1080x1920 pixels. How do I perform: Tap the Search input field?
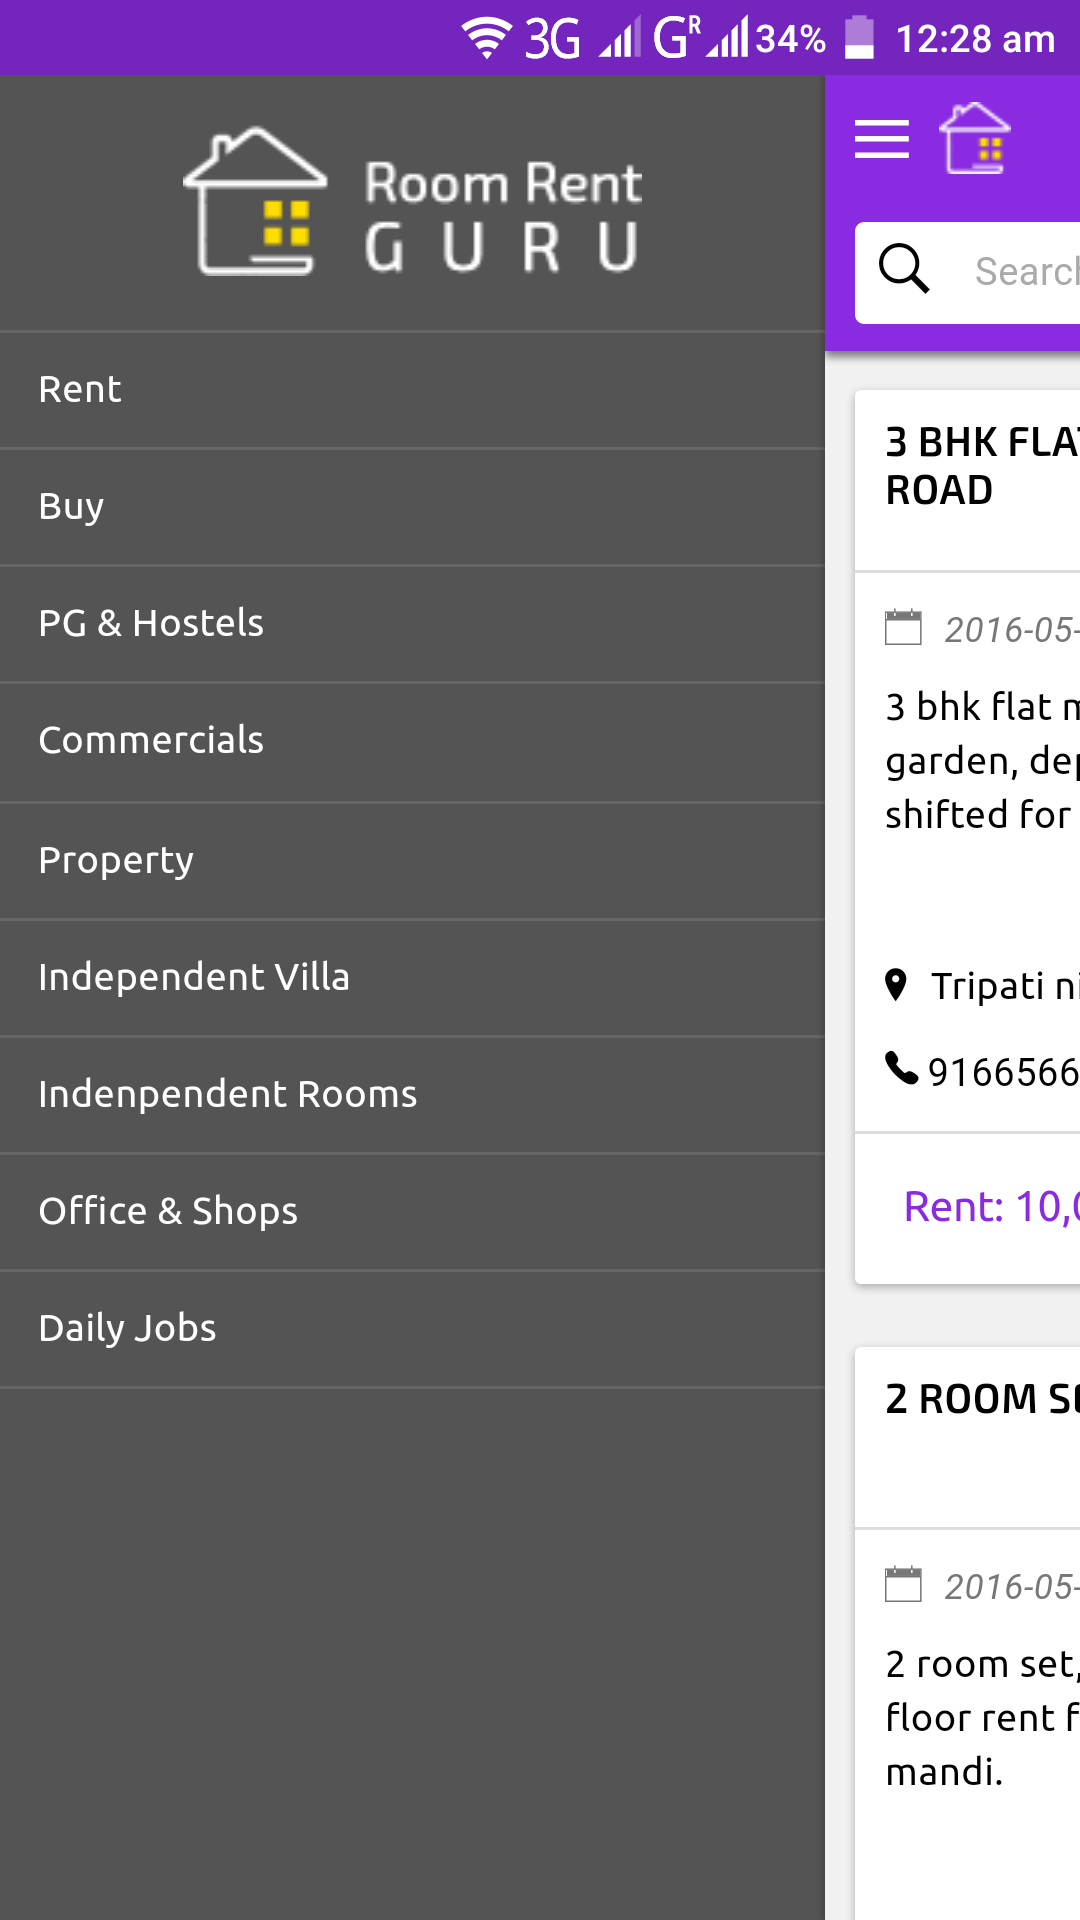tap(1020, 271)
